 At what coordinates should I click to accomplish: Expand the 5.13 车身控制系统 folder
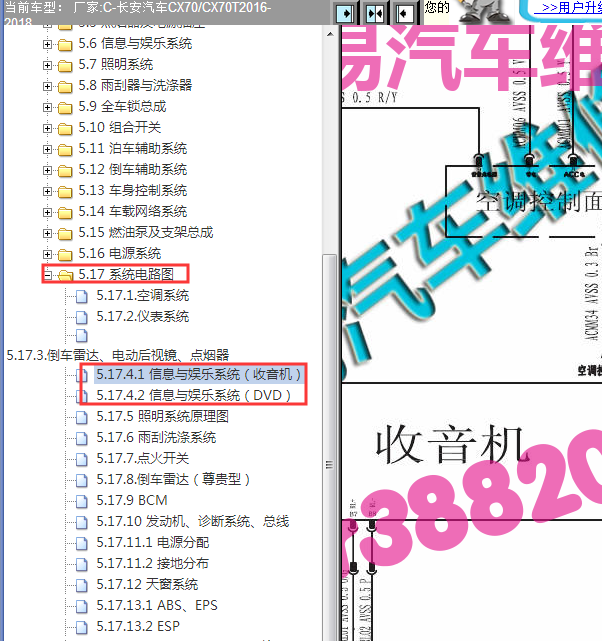click(x=47, y=191)
